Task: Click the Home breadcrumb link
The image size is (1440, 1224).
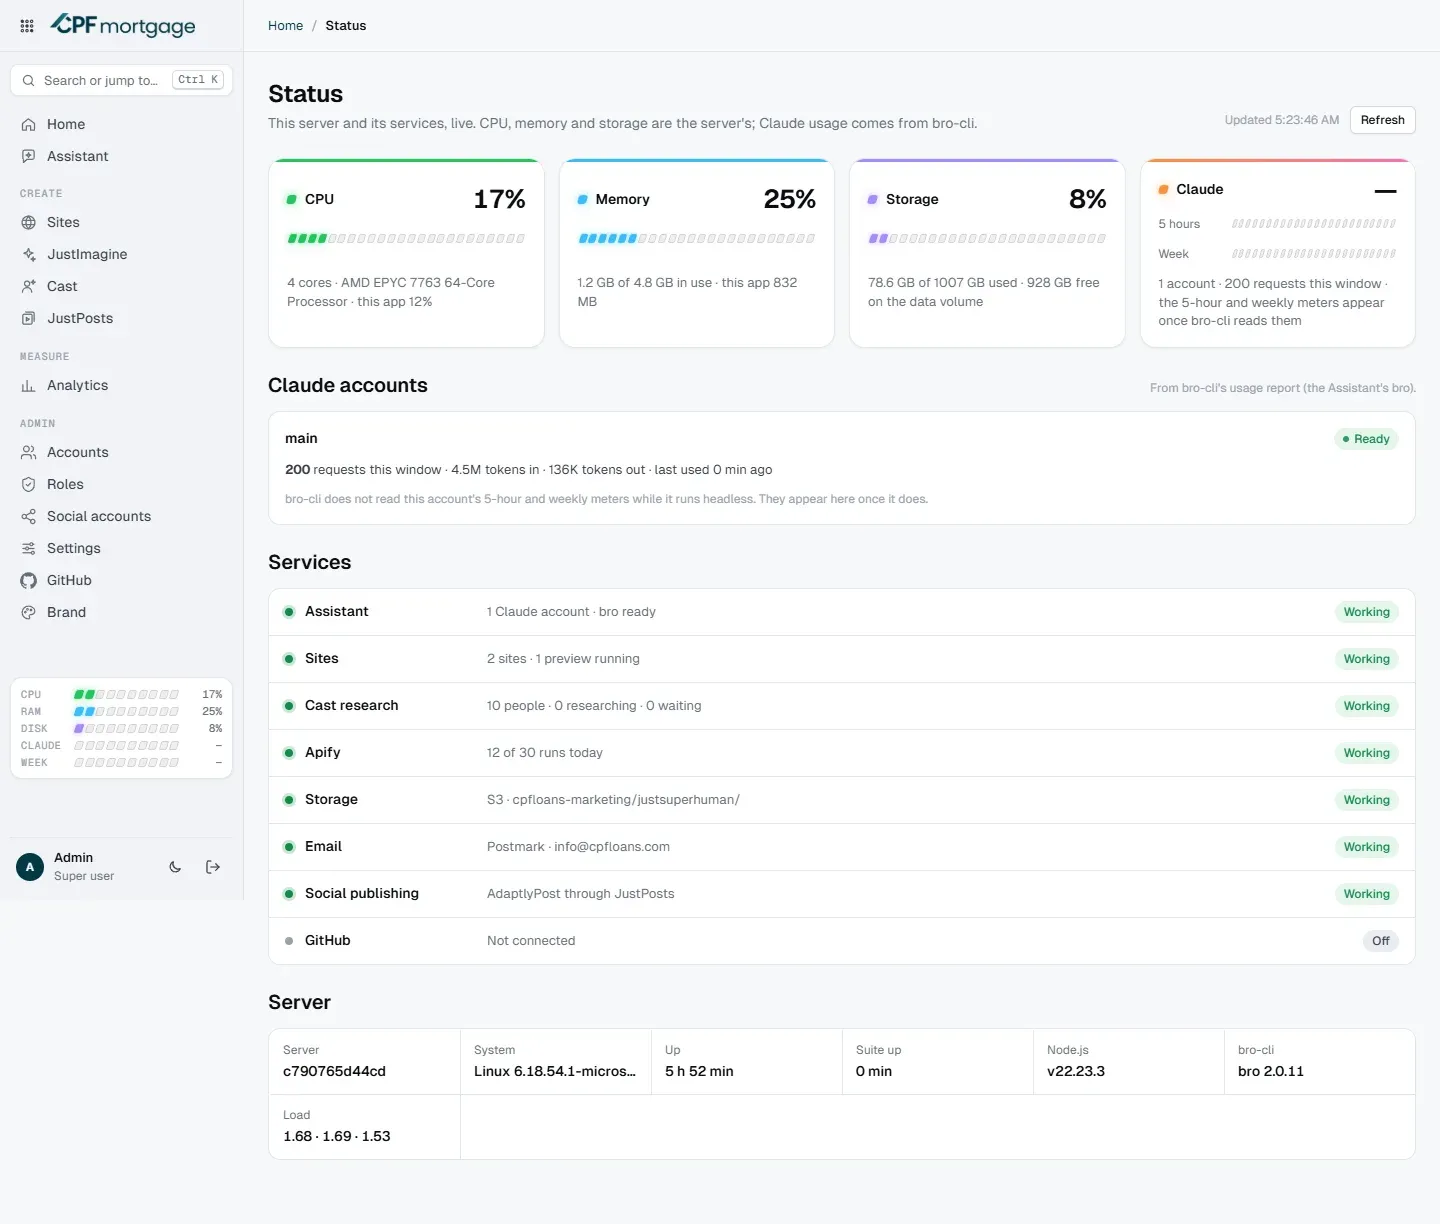Action: tap(285, 26)
